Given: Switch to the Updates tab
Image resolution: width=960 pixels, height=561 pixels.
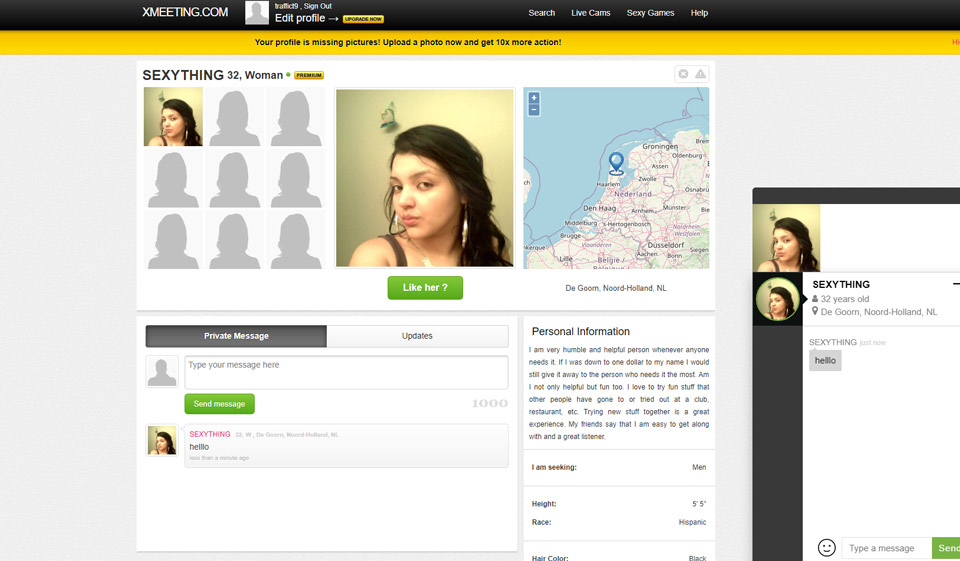Looking at the screenshot, I should click(x=417, y=336).
